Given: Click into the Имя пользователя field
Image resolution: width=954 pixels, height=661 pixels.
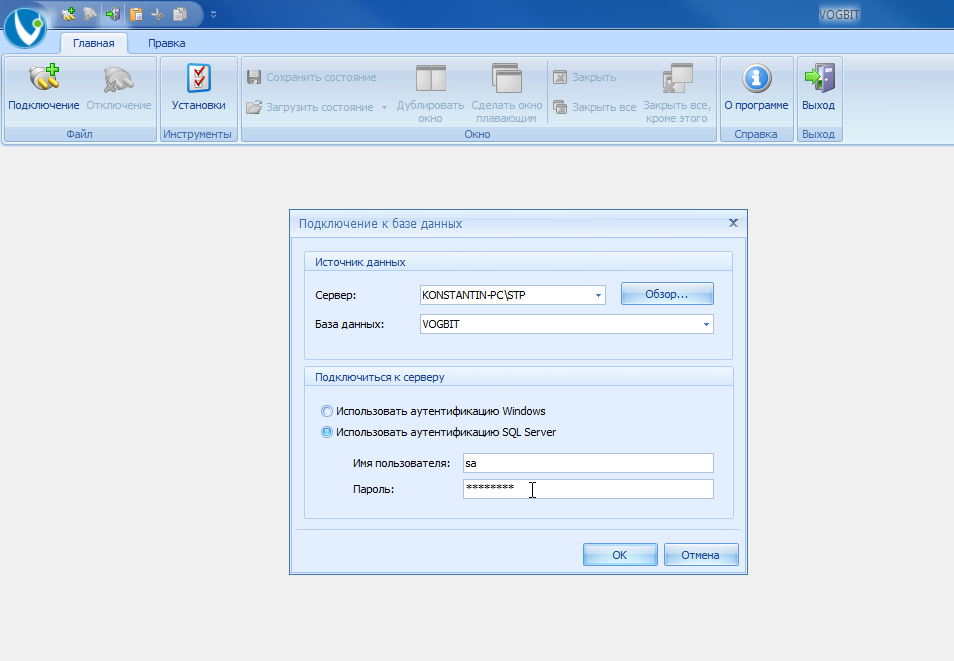Looking at the screenshot, I should 588,463.
